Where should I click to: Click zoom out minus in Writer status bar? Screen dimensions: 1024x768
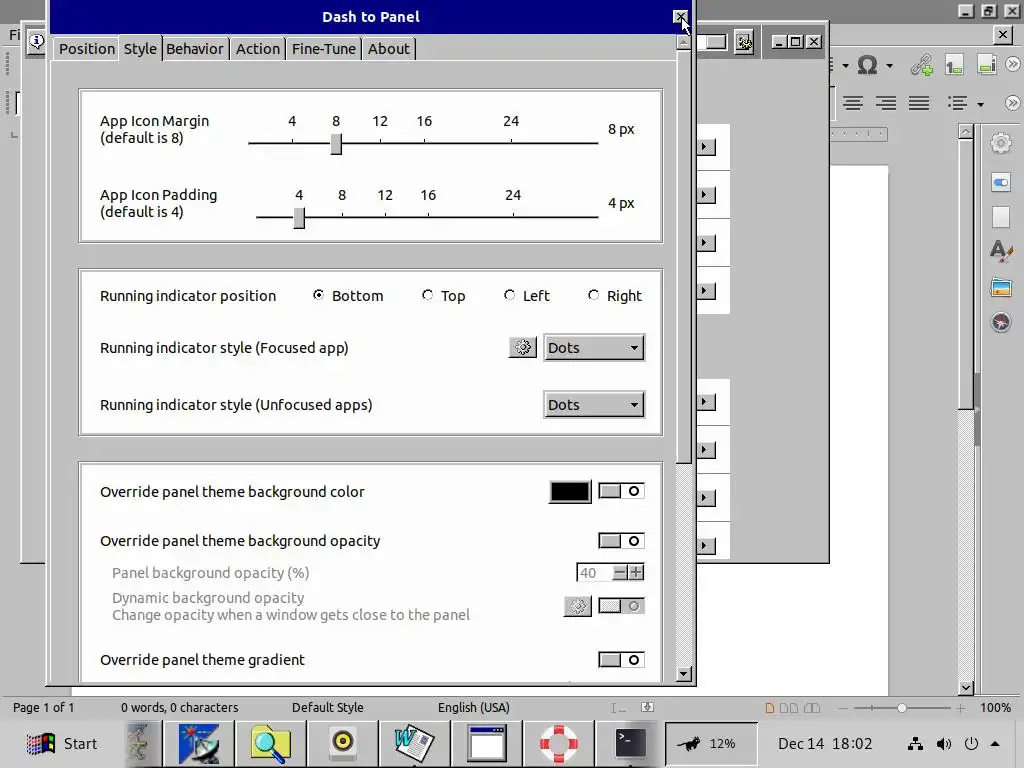tap(843, 708)
